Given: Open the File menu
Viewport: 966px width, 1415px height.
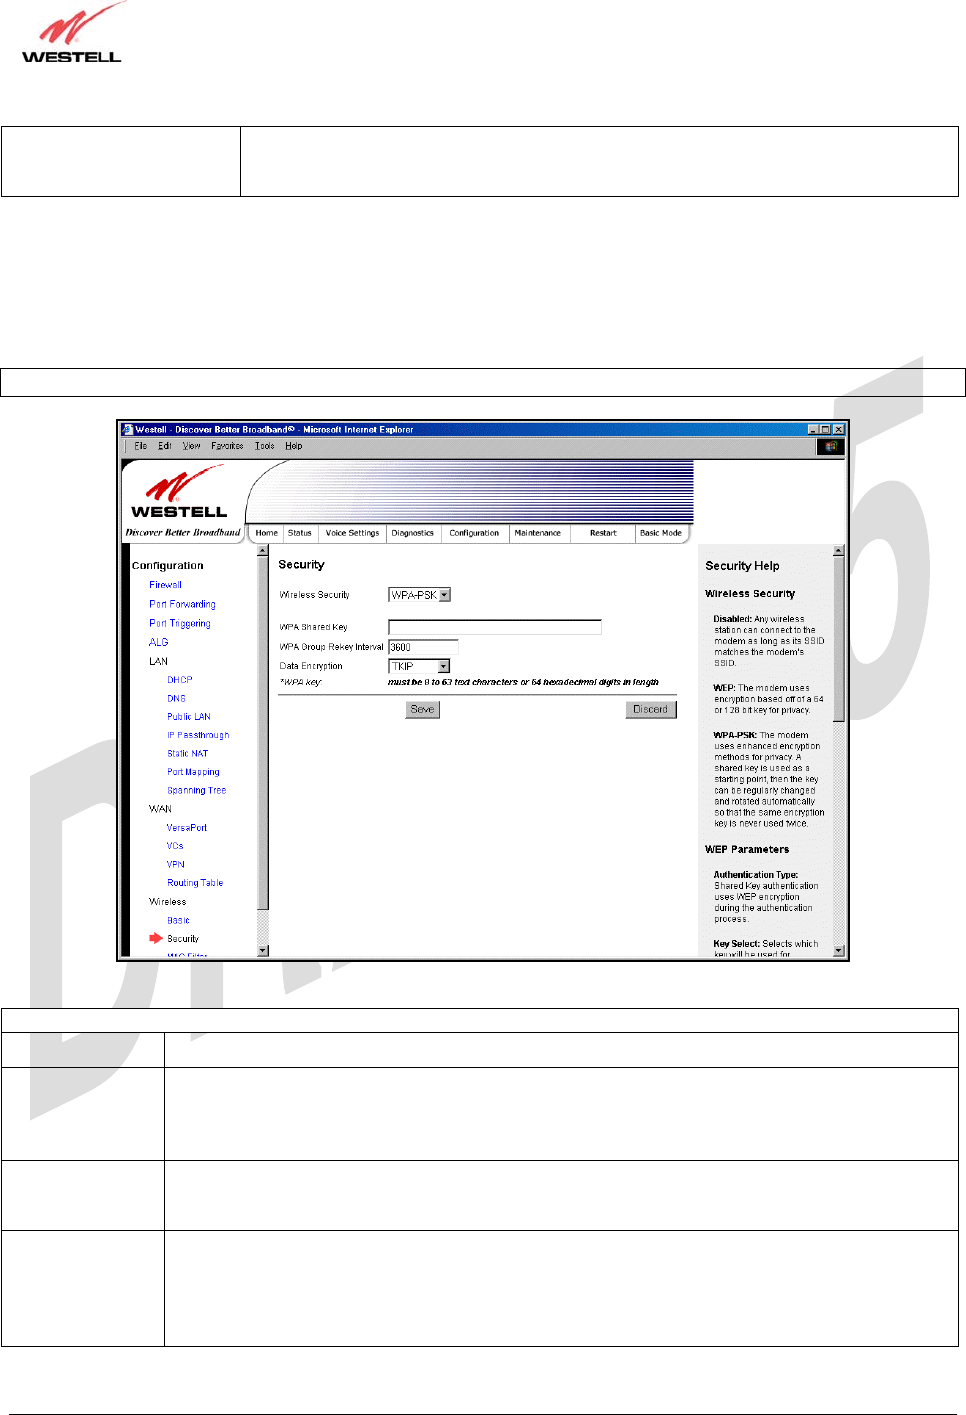Looking at the screenshot, I should [141, 446].
